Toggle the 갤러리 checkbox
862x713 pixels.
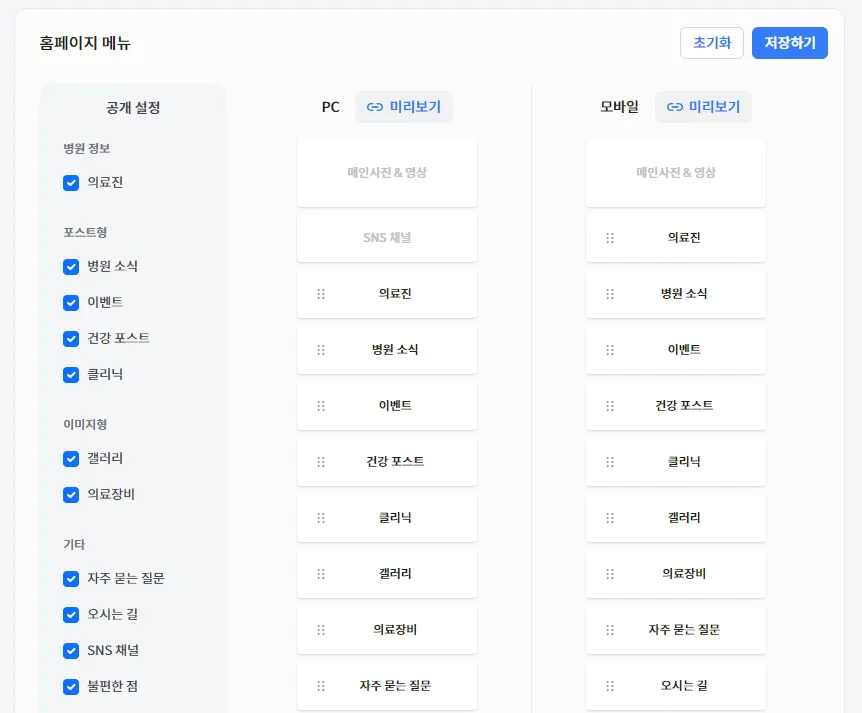click(x=71, y=459)
